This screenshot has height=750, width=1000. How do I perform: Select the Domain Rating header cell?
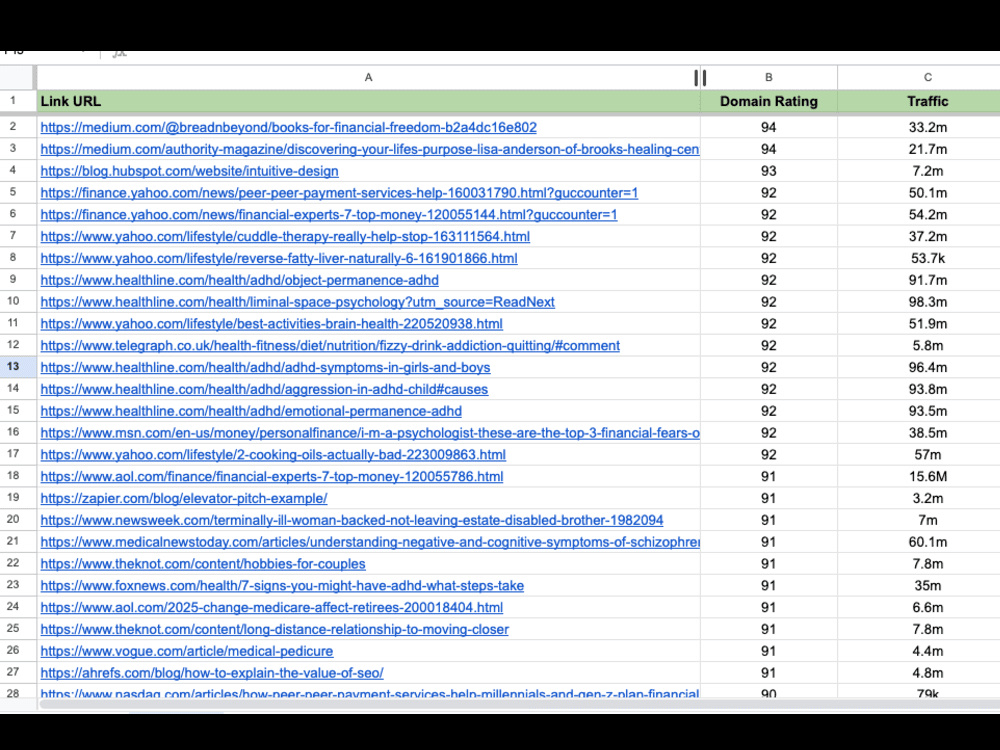coord(768,101)
